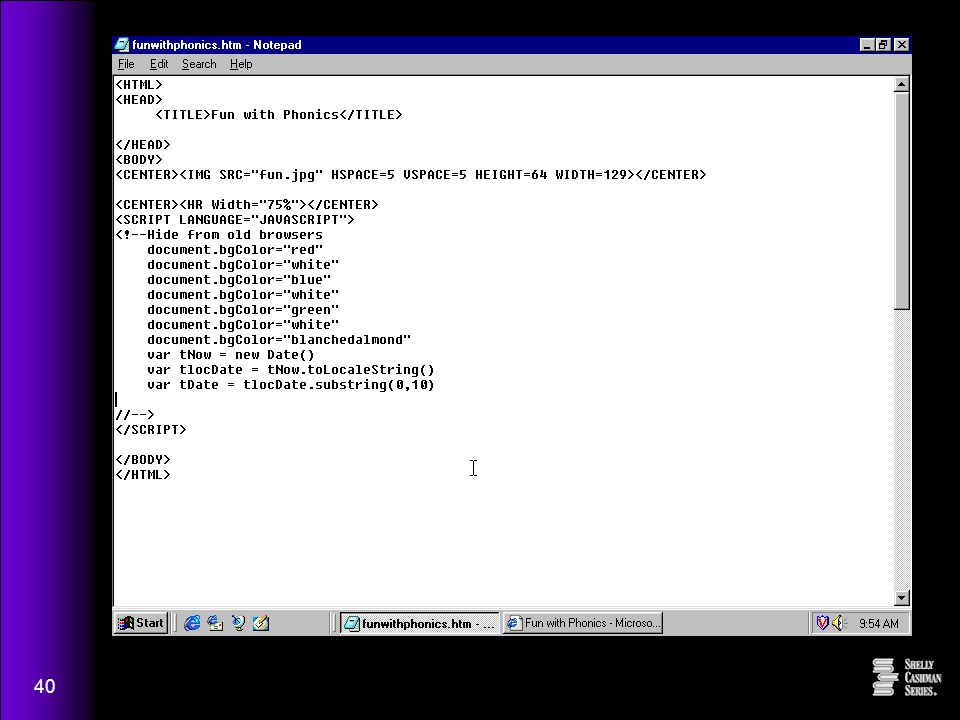Click the <TITLE>Fun with Phonics line
The width and height of the screenshot is (960, 720).
pyautogui.click(x=279, y=114)
